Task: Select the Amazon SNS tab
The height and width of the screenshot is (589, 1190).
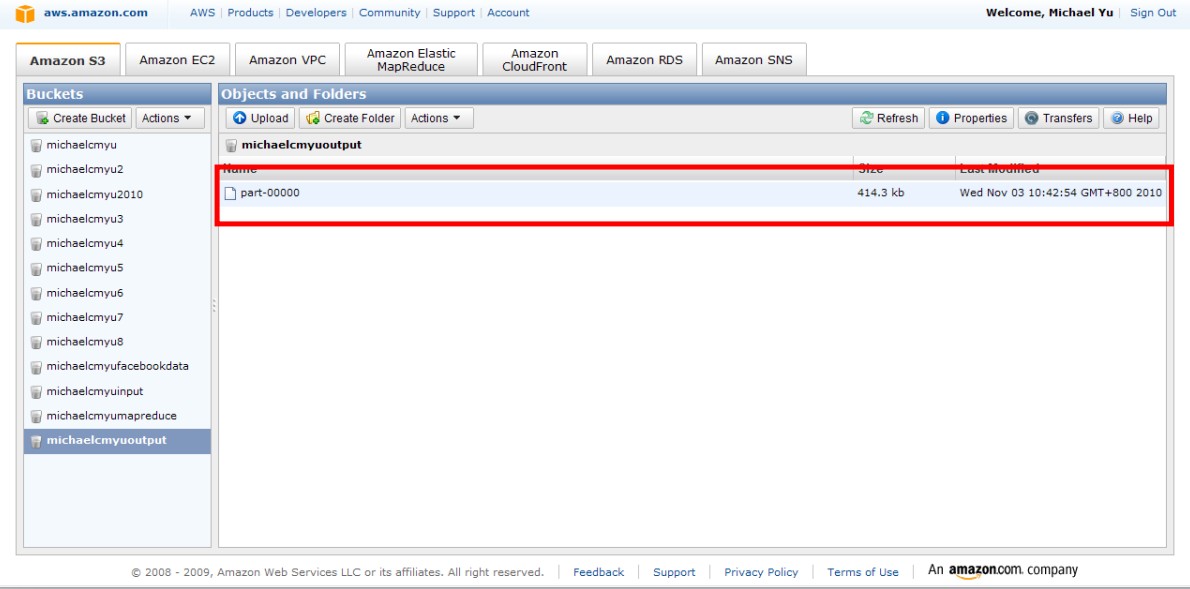Action: point(754,60)
